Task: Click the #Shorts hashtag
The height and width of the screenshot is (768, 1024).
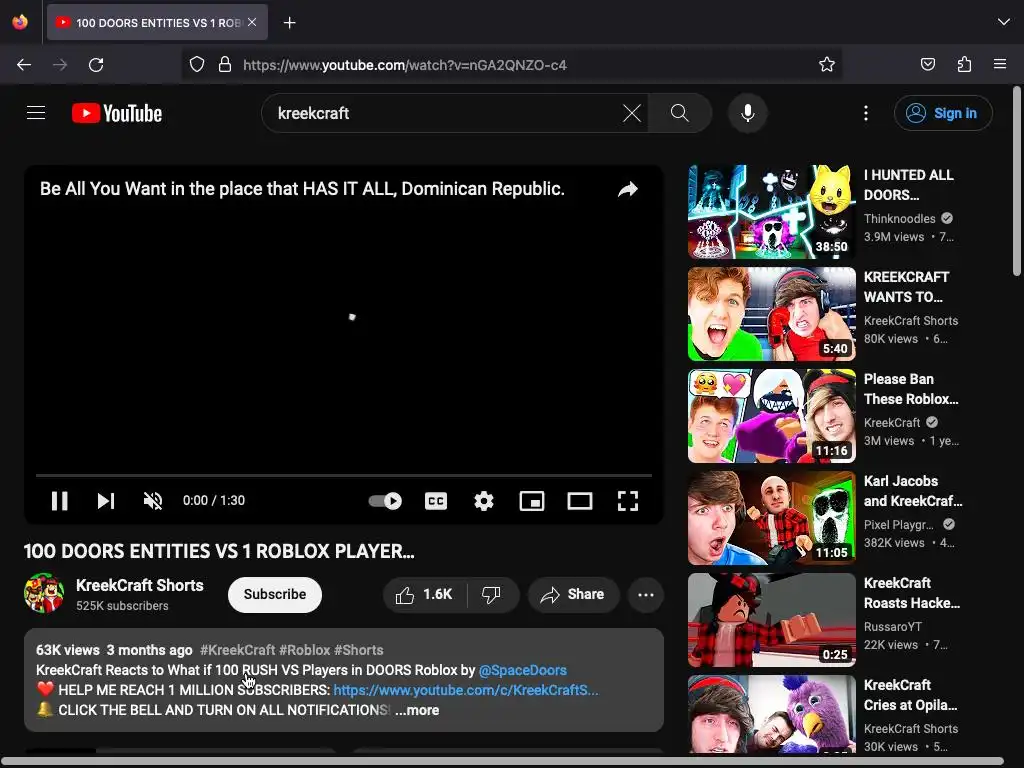Action: 359,650
